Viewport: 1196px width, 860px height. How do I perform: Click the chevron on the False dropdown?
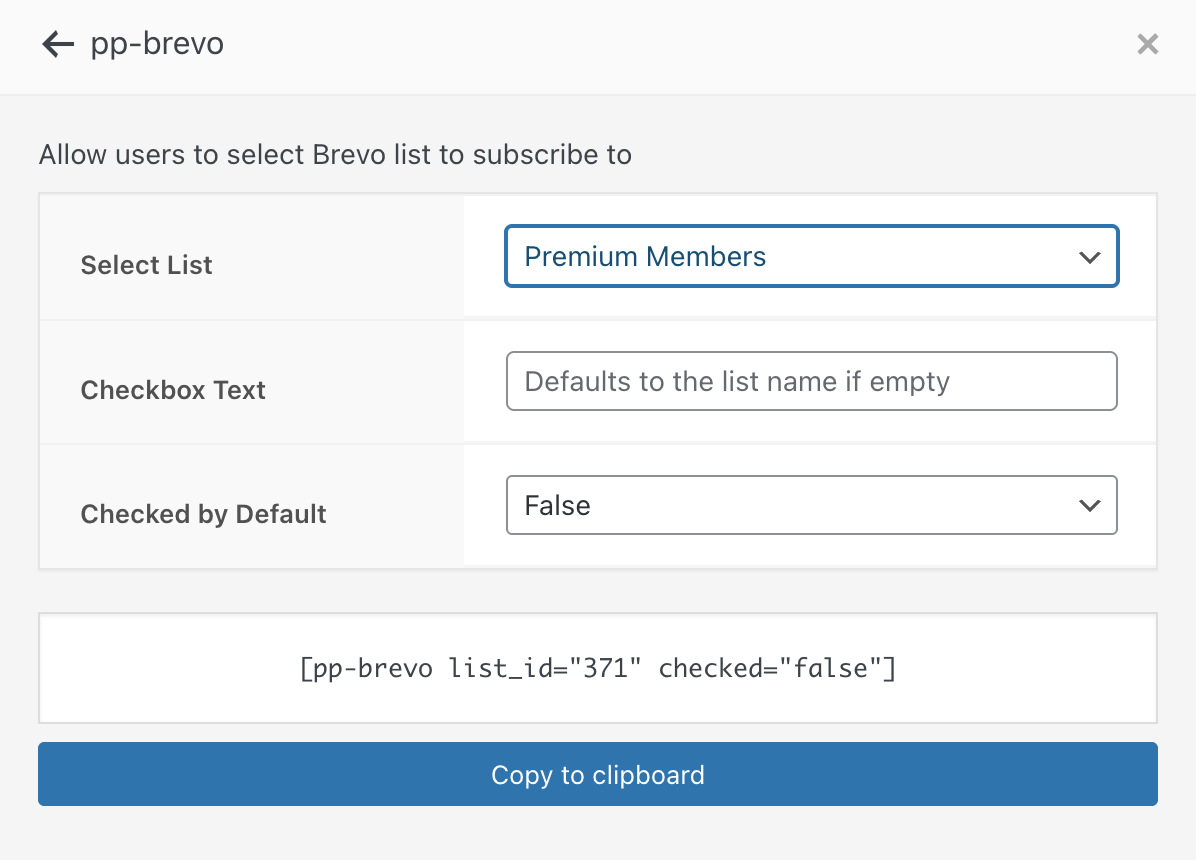tap(1089, 506)
